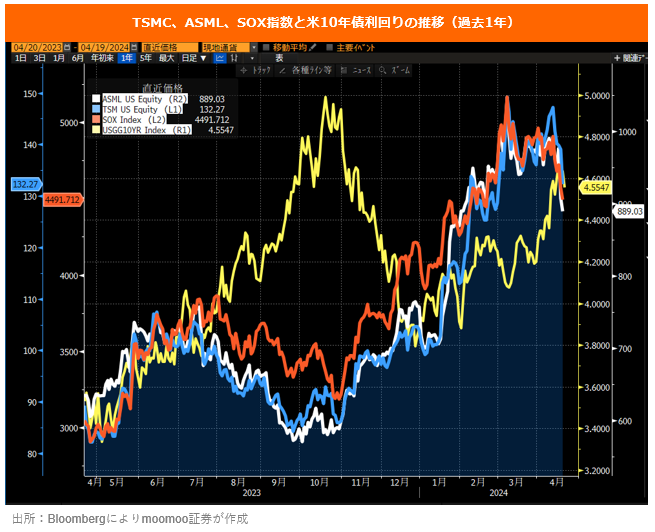Click the 直近価格 legend header

[x=162, y=88]
